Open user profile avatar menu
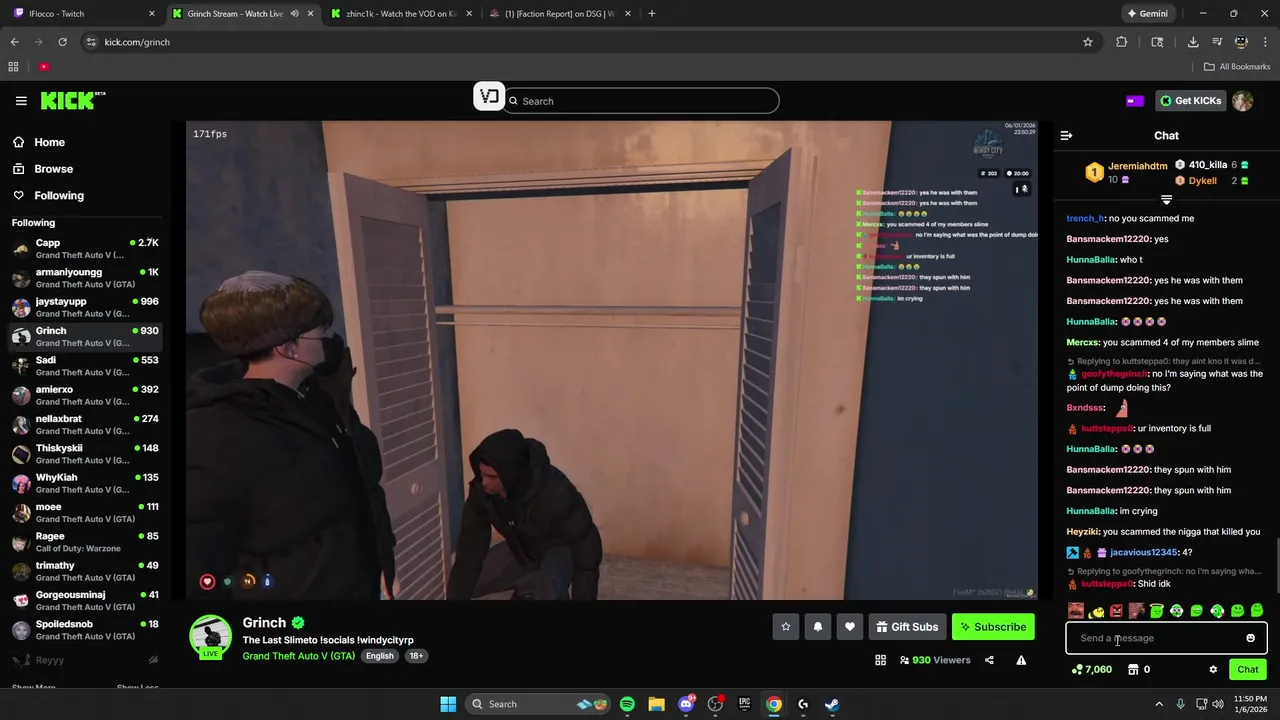The height and width of the screenshot is (720, 1280). 1243,101
